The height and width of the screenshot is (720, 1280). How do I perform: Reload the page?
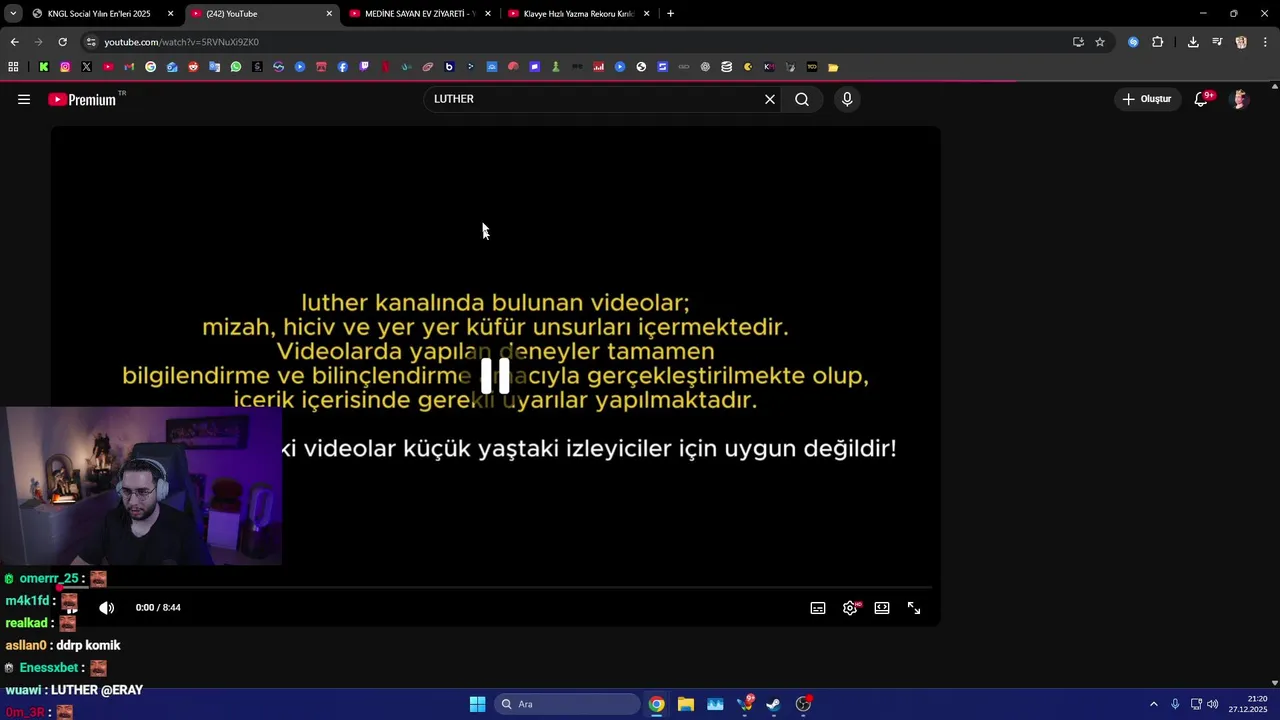pos(62,42)
